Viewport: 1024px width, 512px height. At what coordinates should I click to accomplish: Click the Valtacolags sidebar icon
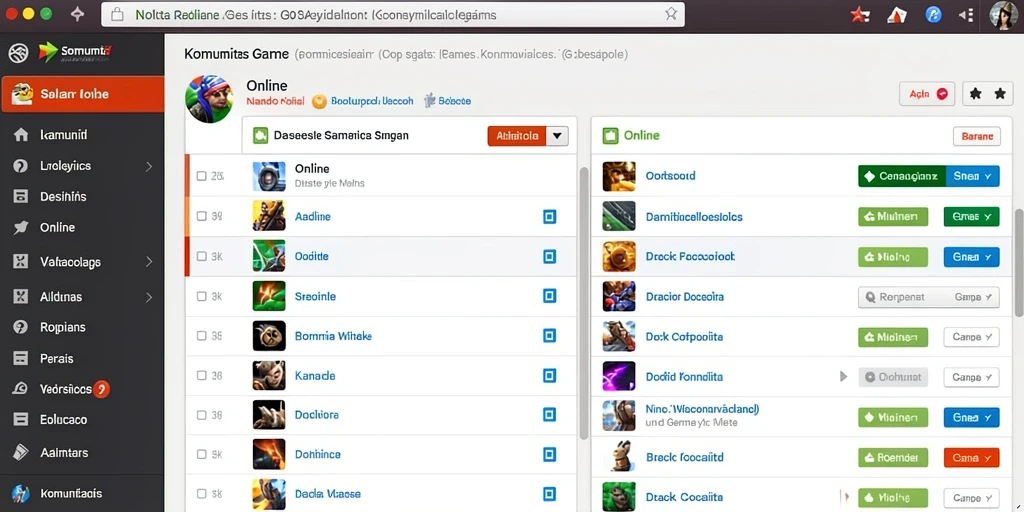click(x=21, y=263)
